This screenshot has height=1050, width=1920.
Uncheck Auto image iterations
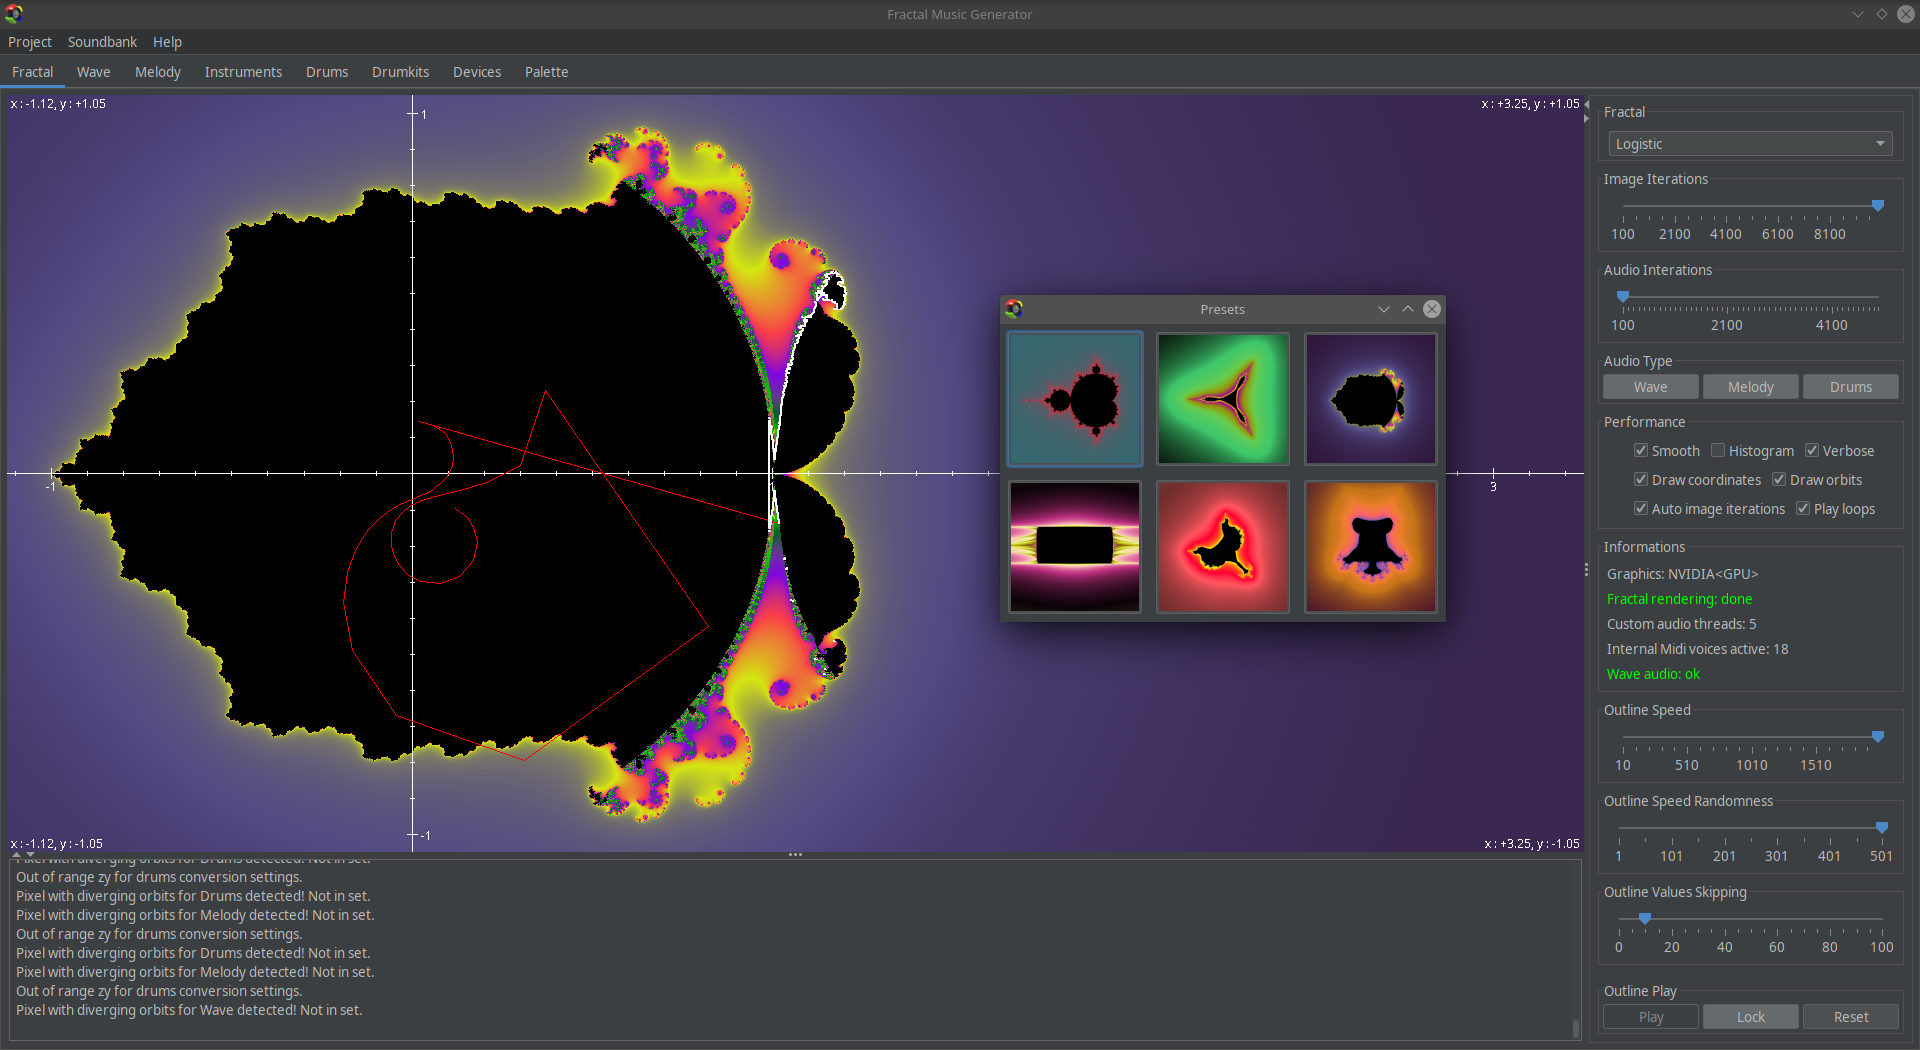point(1641,509)
